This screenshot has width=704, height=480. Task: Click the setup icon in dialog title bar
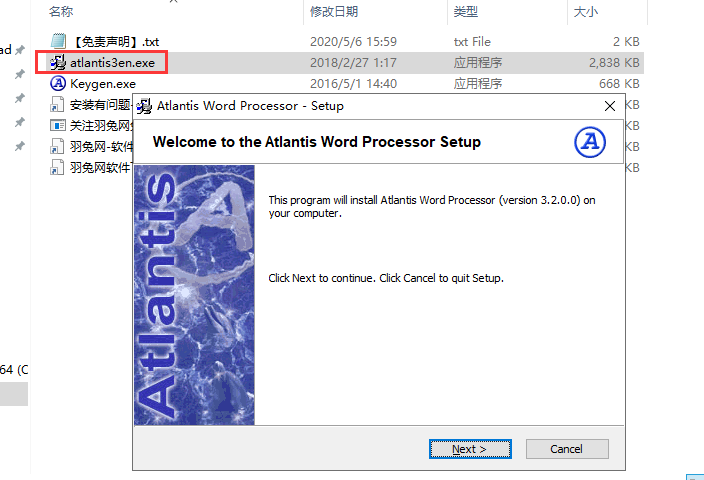[x=144, y=106]
